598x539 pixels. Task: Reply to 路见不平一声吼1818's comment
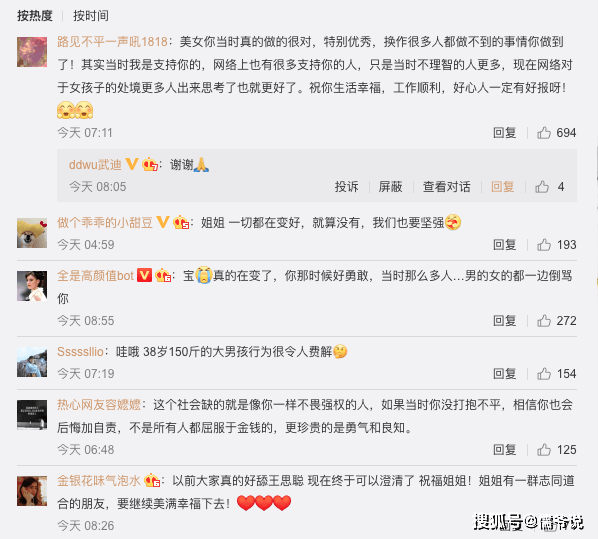(x=505, y=133)
